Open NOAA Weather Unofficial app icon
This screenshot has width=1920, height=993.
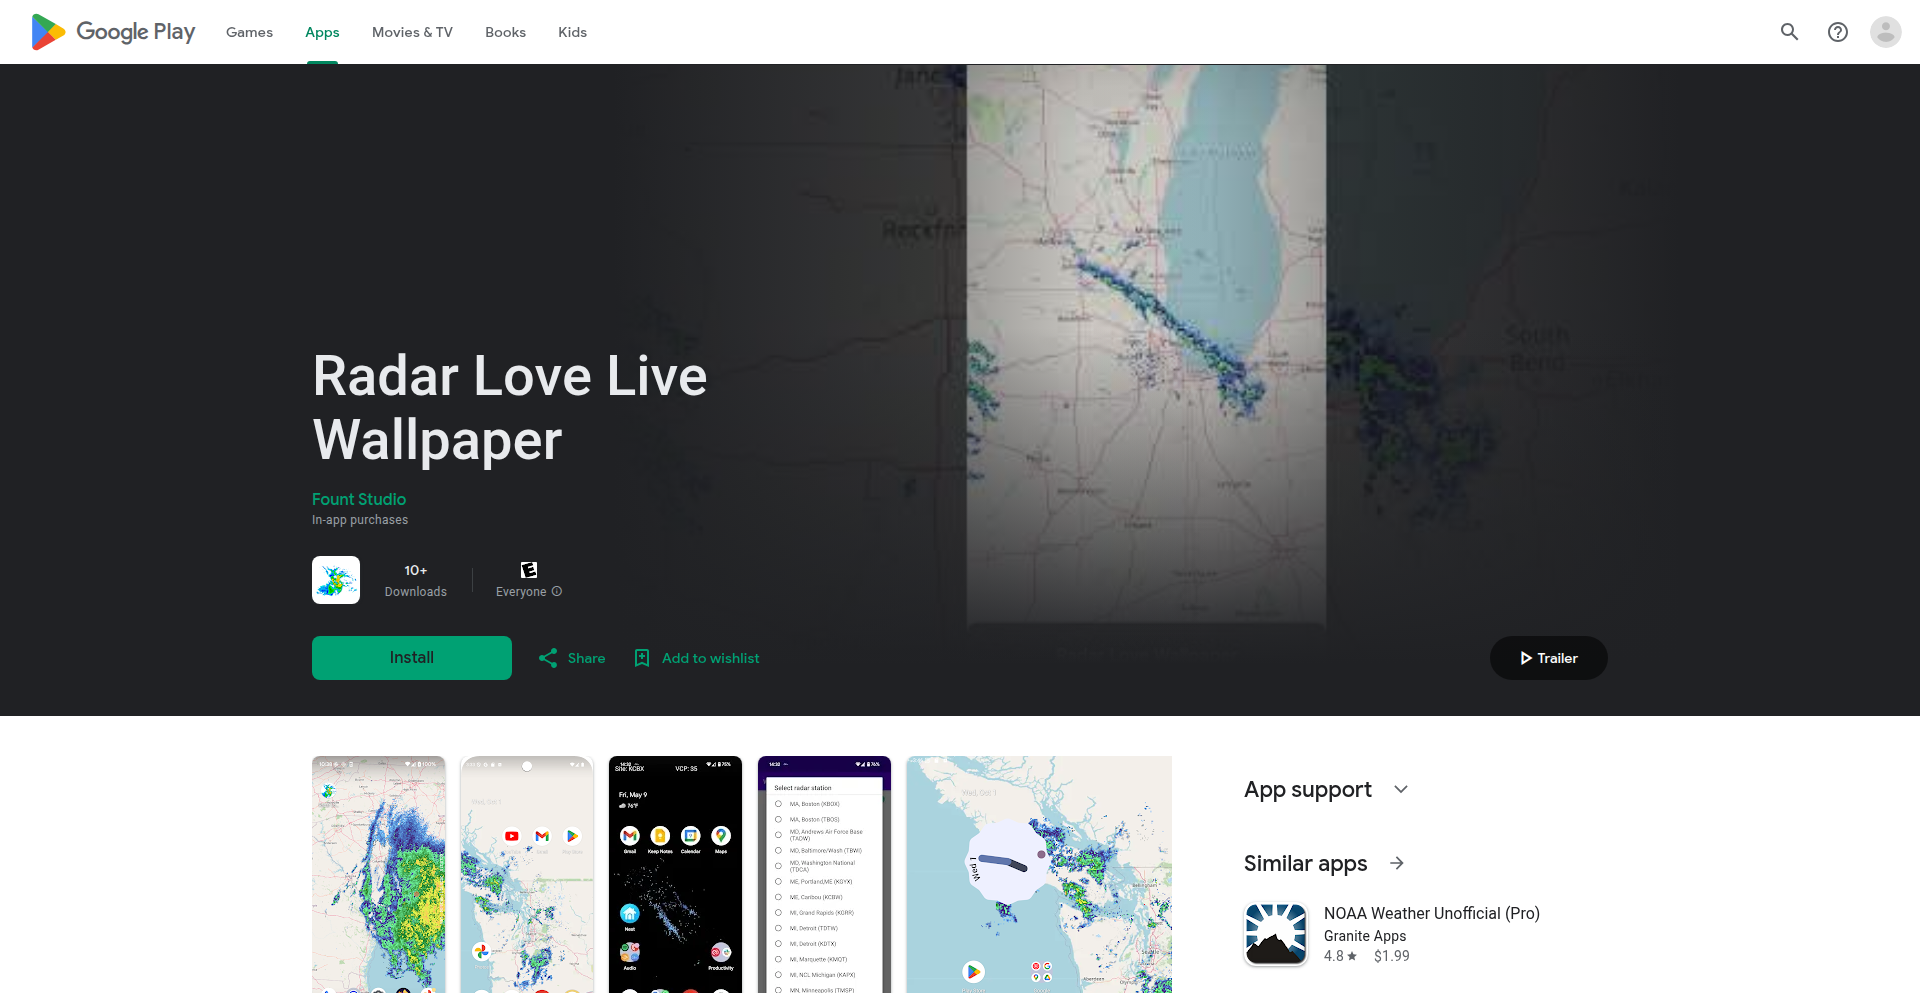coord(1276,934)
